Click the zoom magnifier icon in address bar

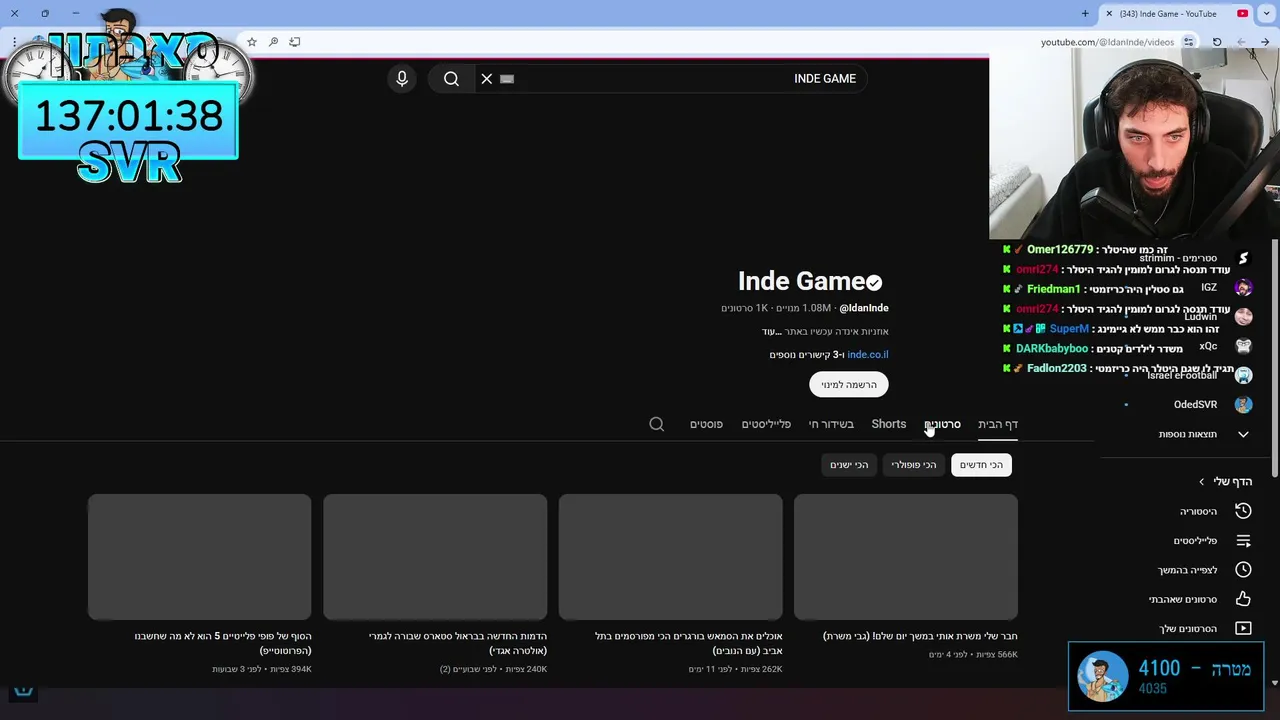coord(273,42)
